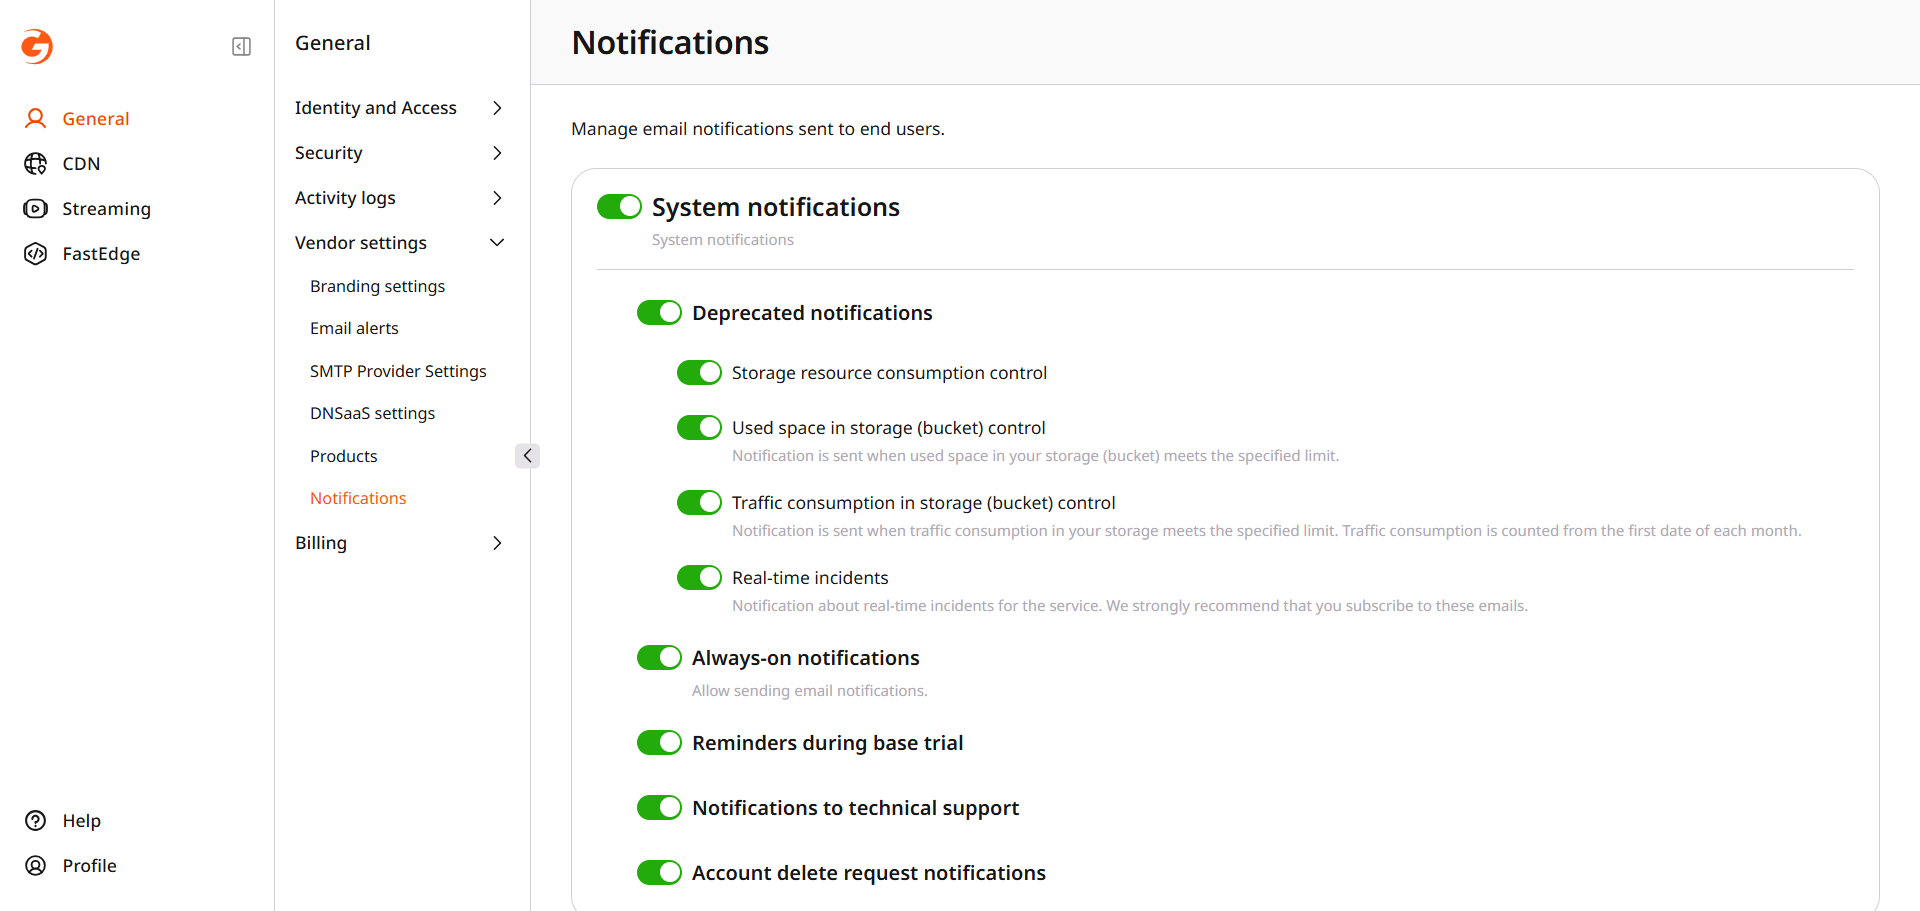Collapse Vendor settings chevron
Image resolution: width=1920 pixels, height=911 pixels.
point(497,243)
